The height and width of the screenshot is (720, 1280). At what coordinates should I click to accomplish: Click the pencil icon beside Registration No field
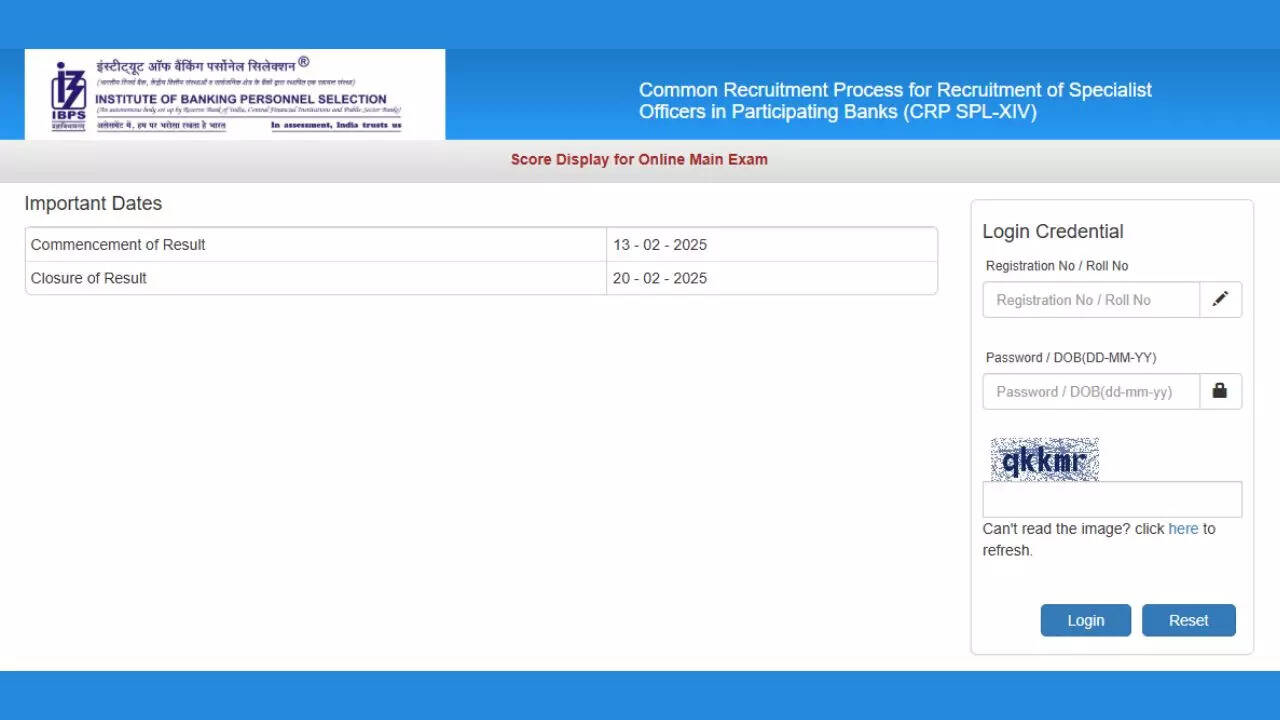click(x=1220, y=299)
